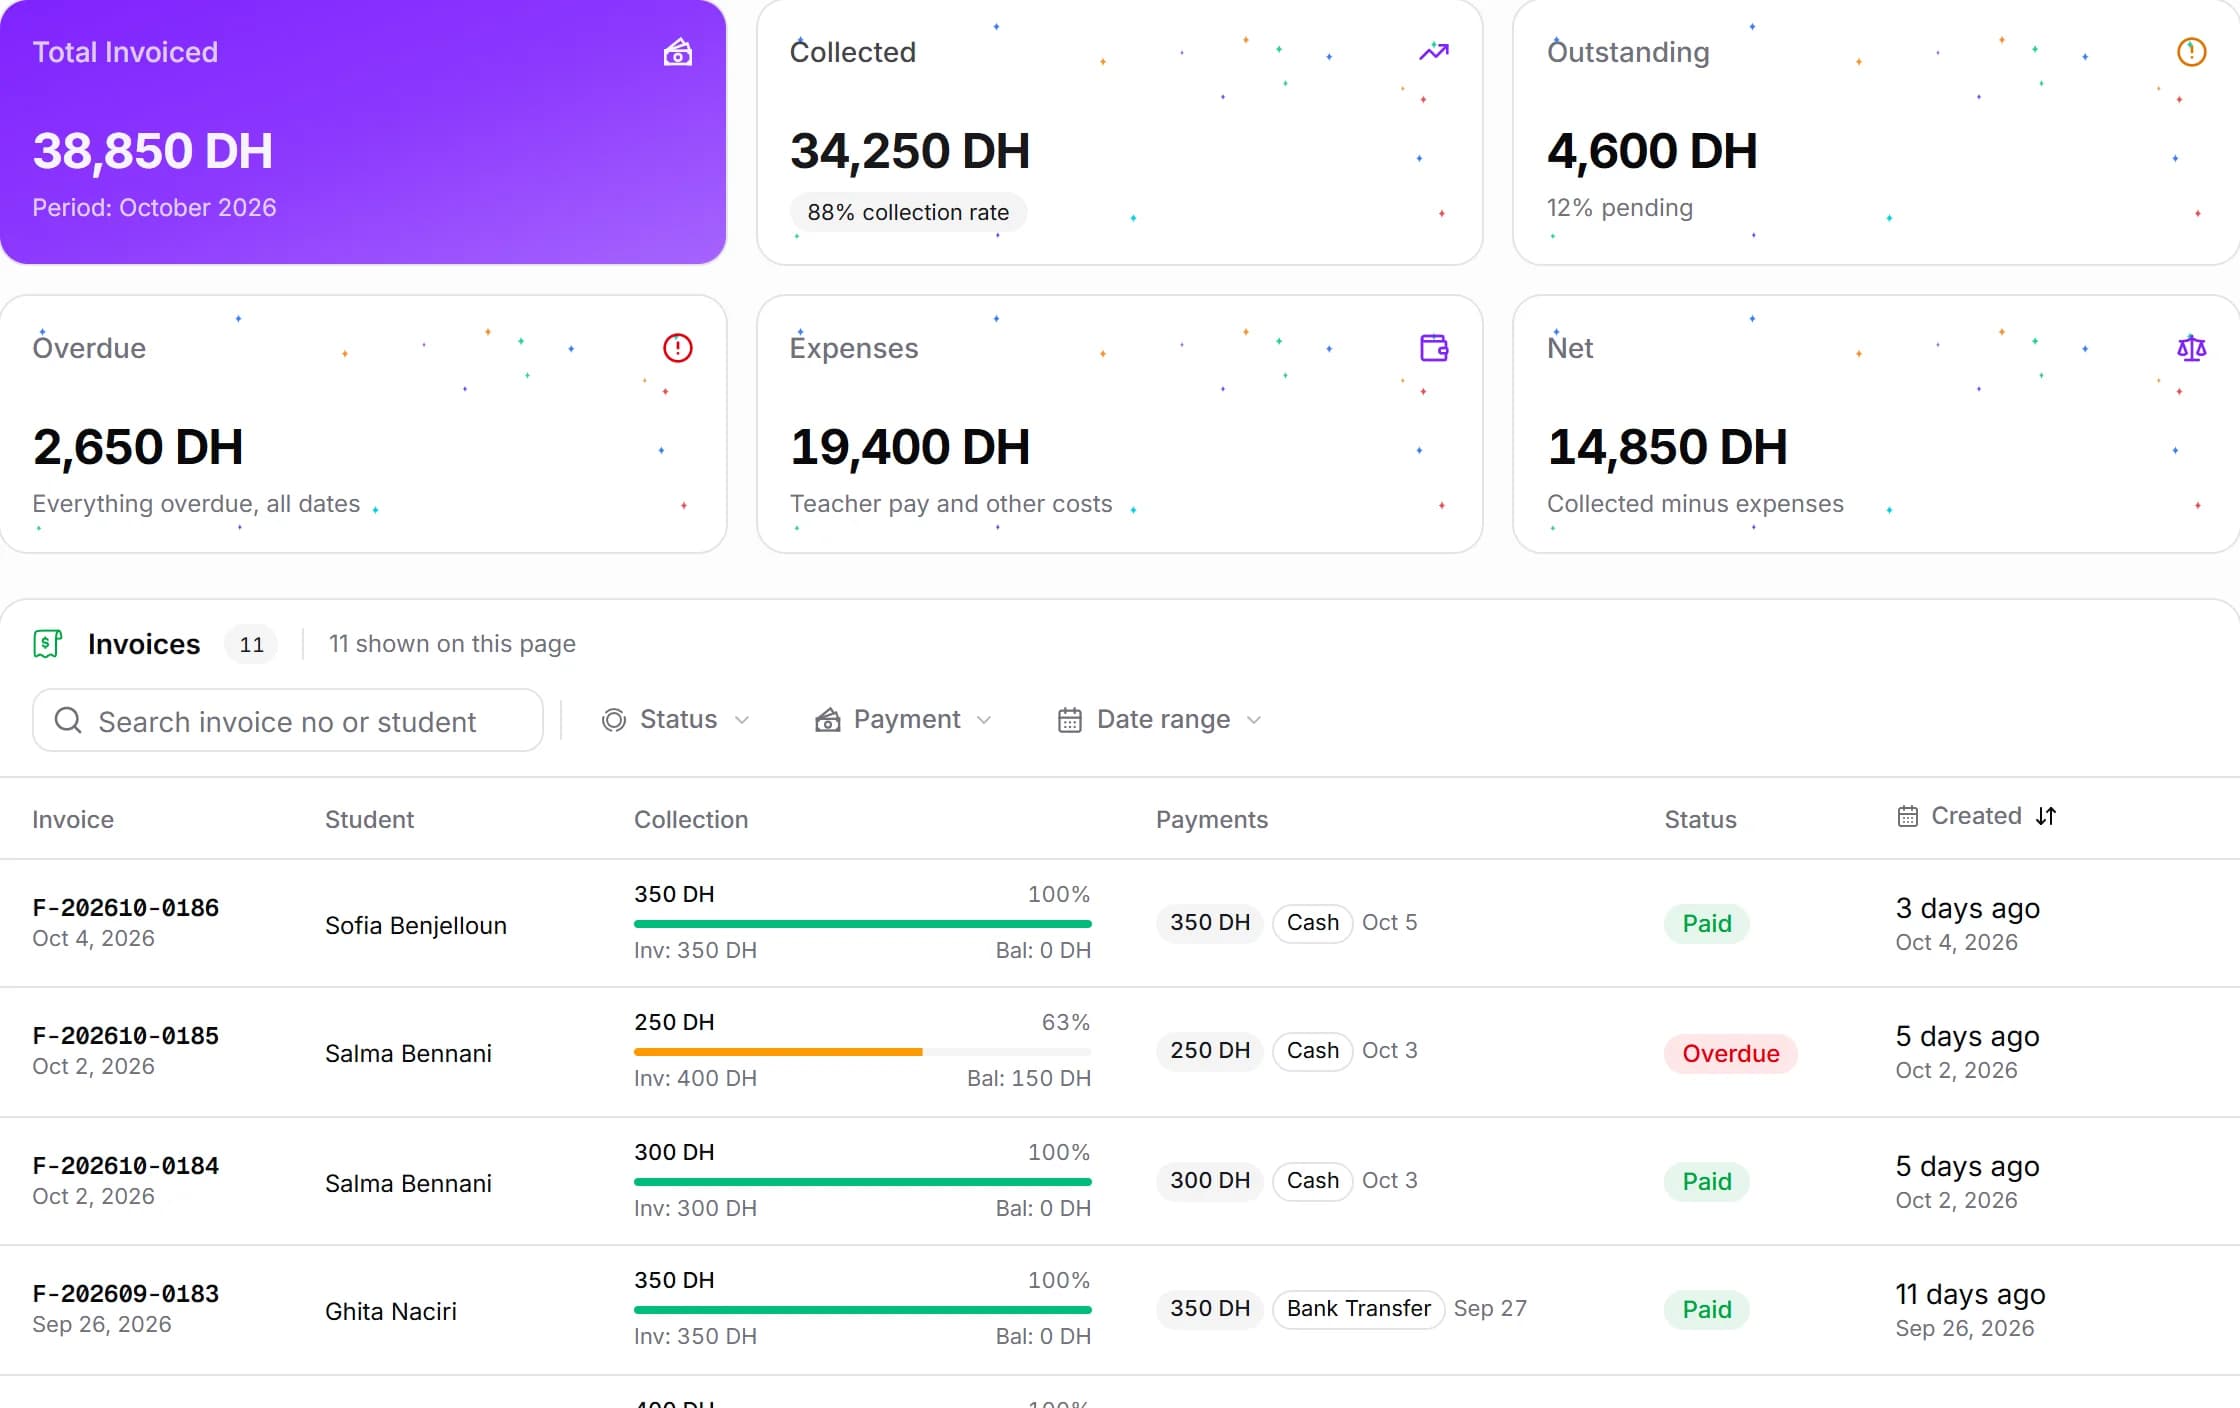Click the 14,850 DH net value
Image resolution: width=2240 pixels, height=1408 pixels.
click(x=1667, y=447)
